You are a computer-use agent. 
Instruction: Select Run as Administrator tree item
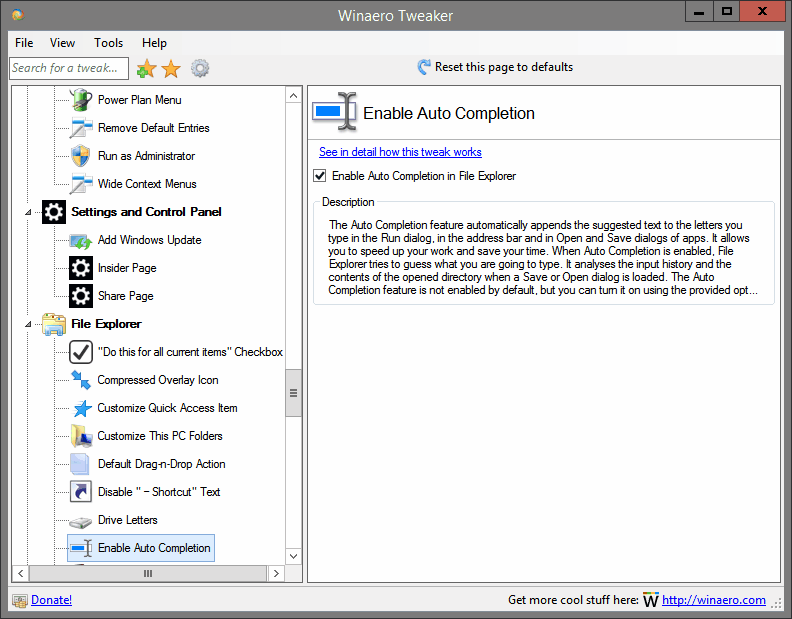146,156
